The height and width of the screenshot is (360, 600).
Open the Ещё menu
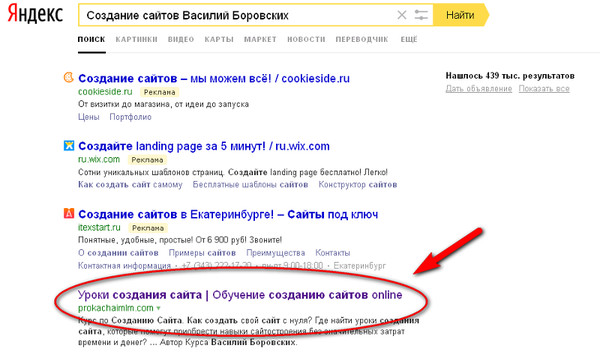pyautogui.click(x=409, y=39)
